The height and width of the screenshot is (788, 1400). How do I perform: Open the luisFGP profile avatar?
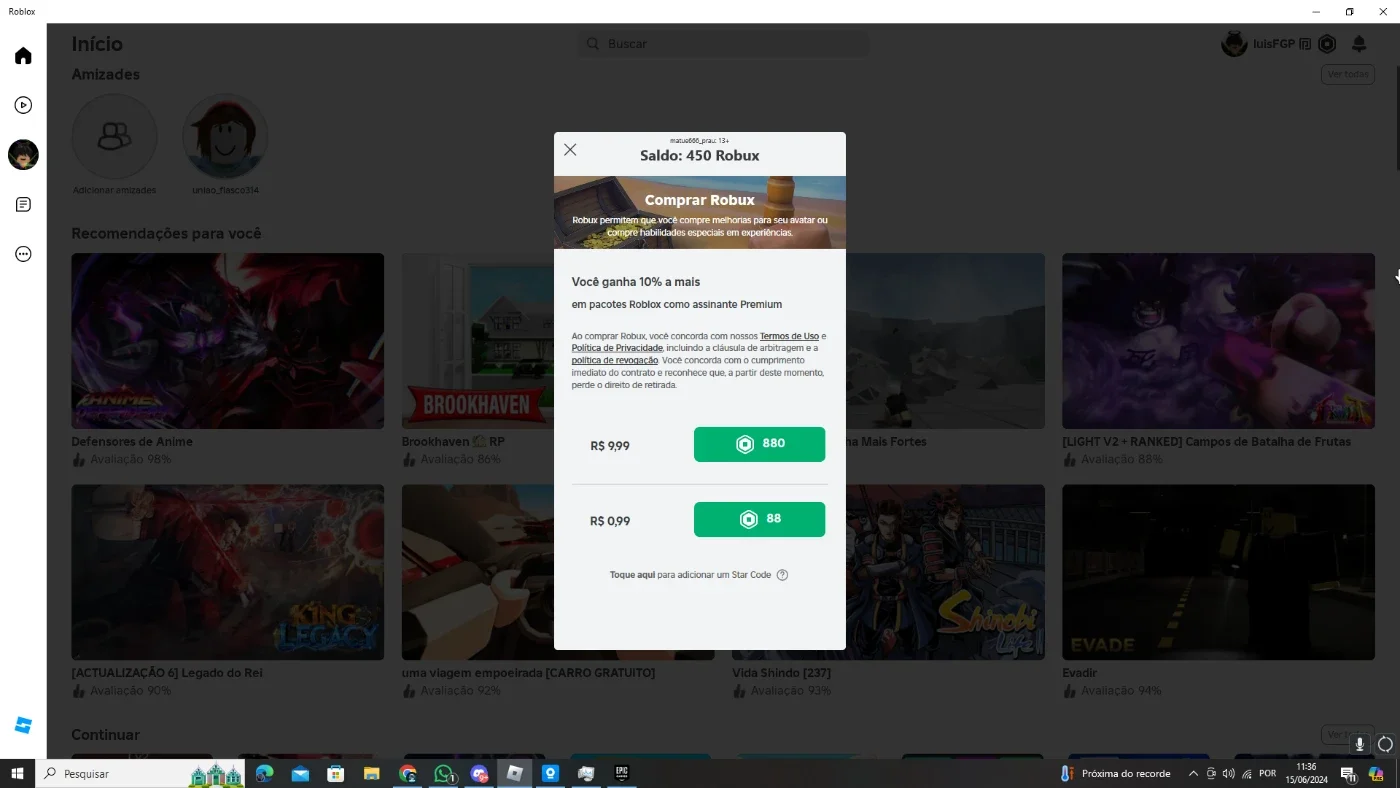click(1234, 44)
